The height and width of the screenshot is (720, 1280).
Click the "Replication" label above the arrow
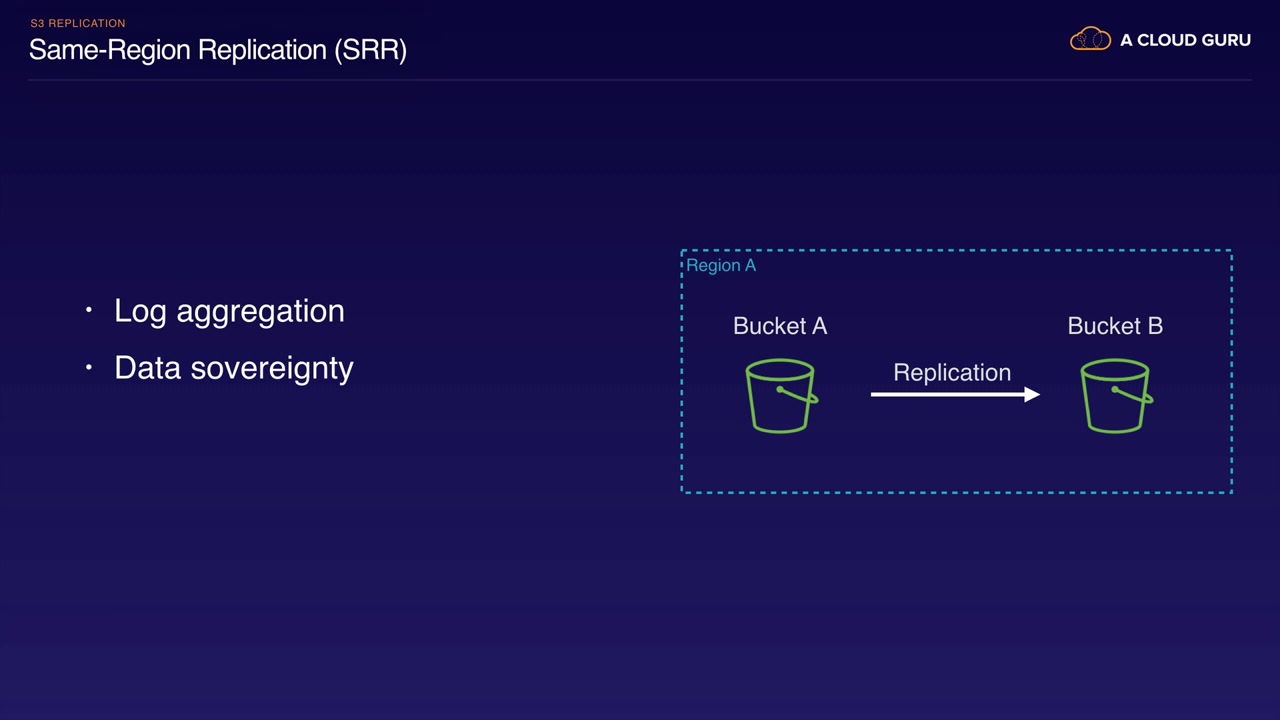(952, 372)
